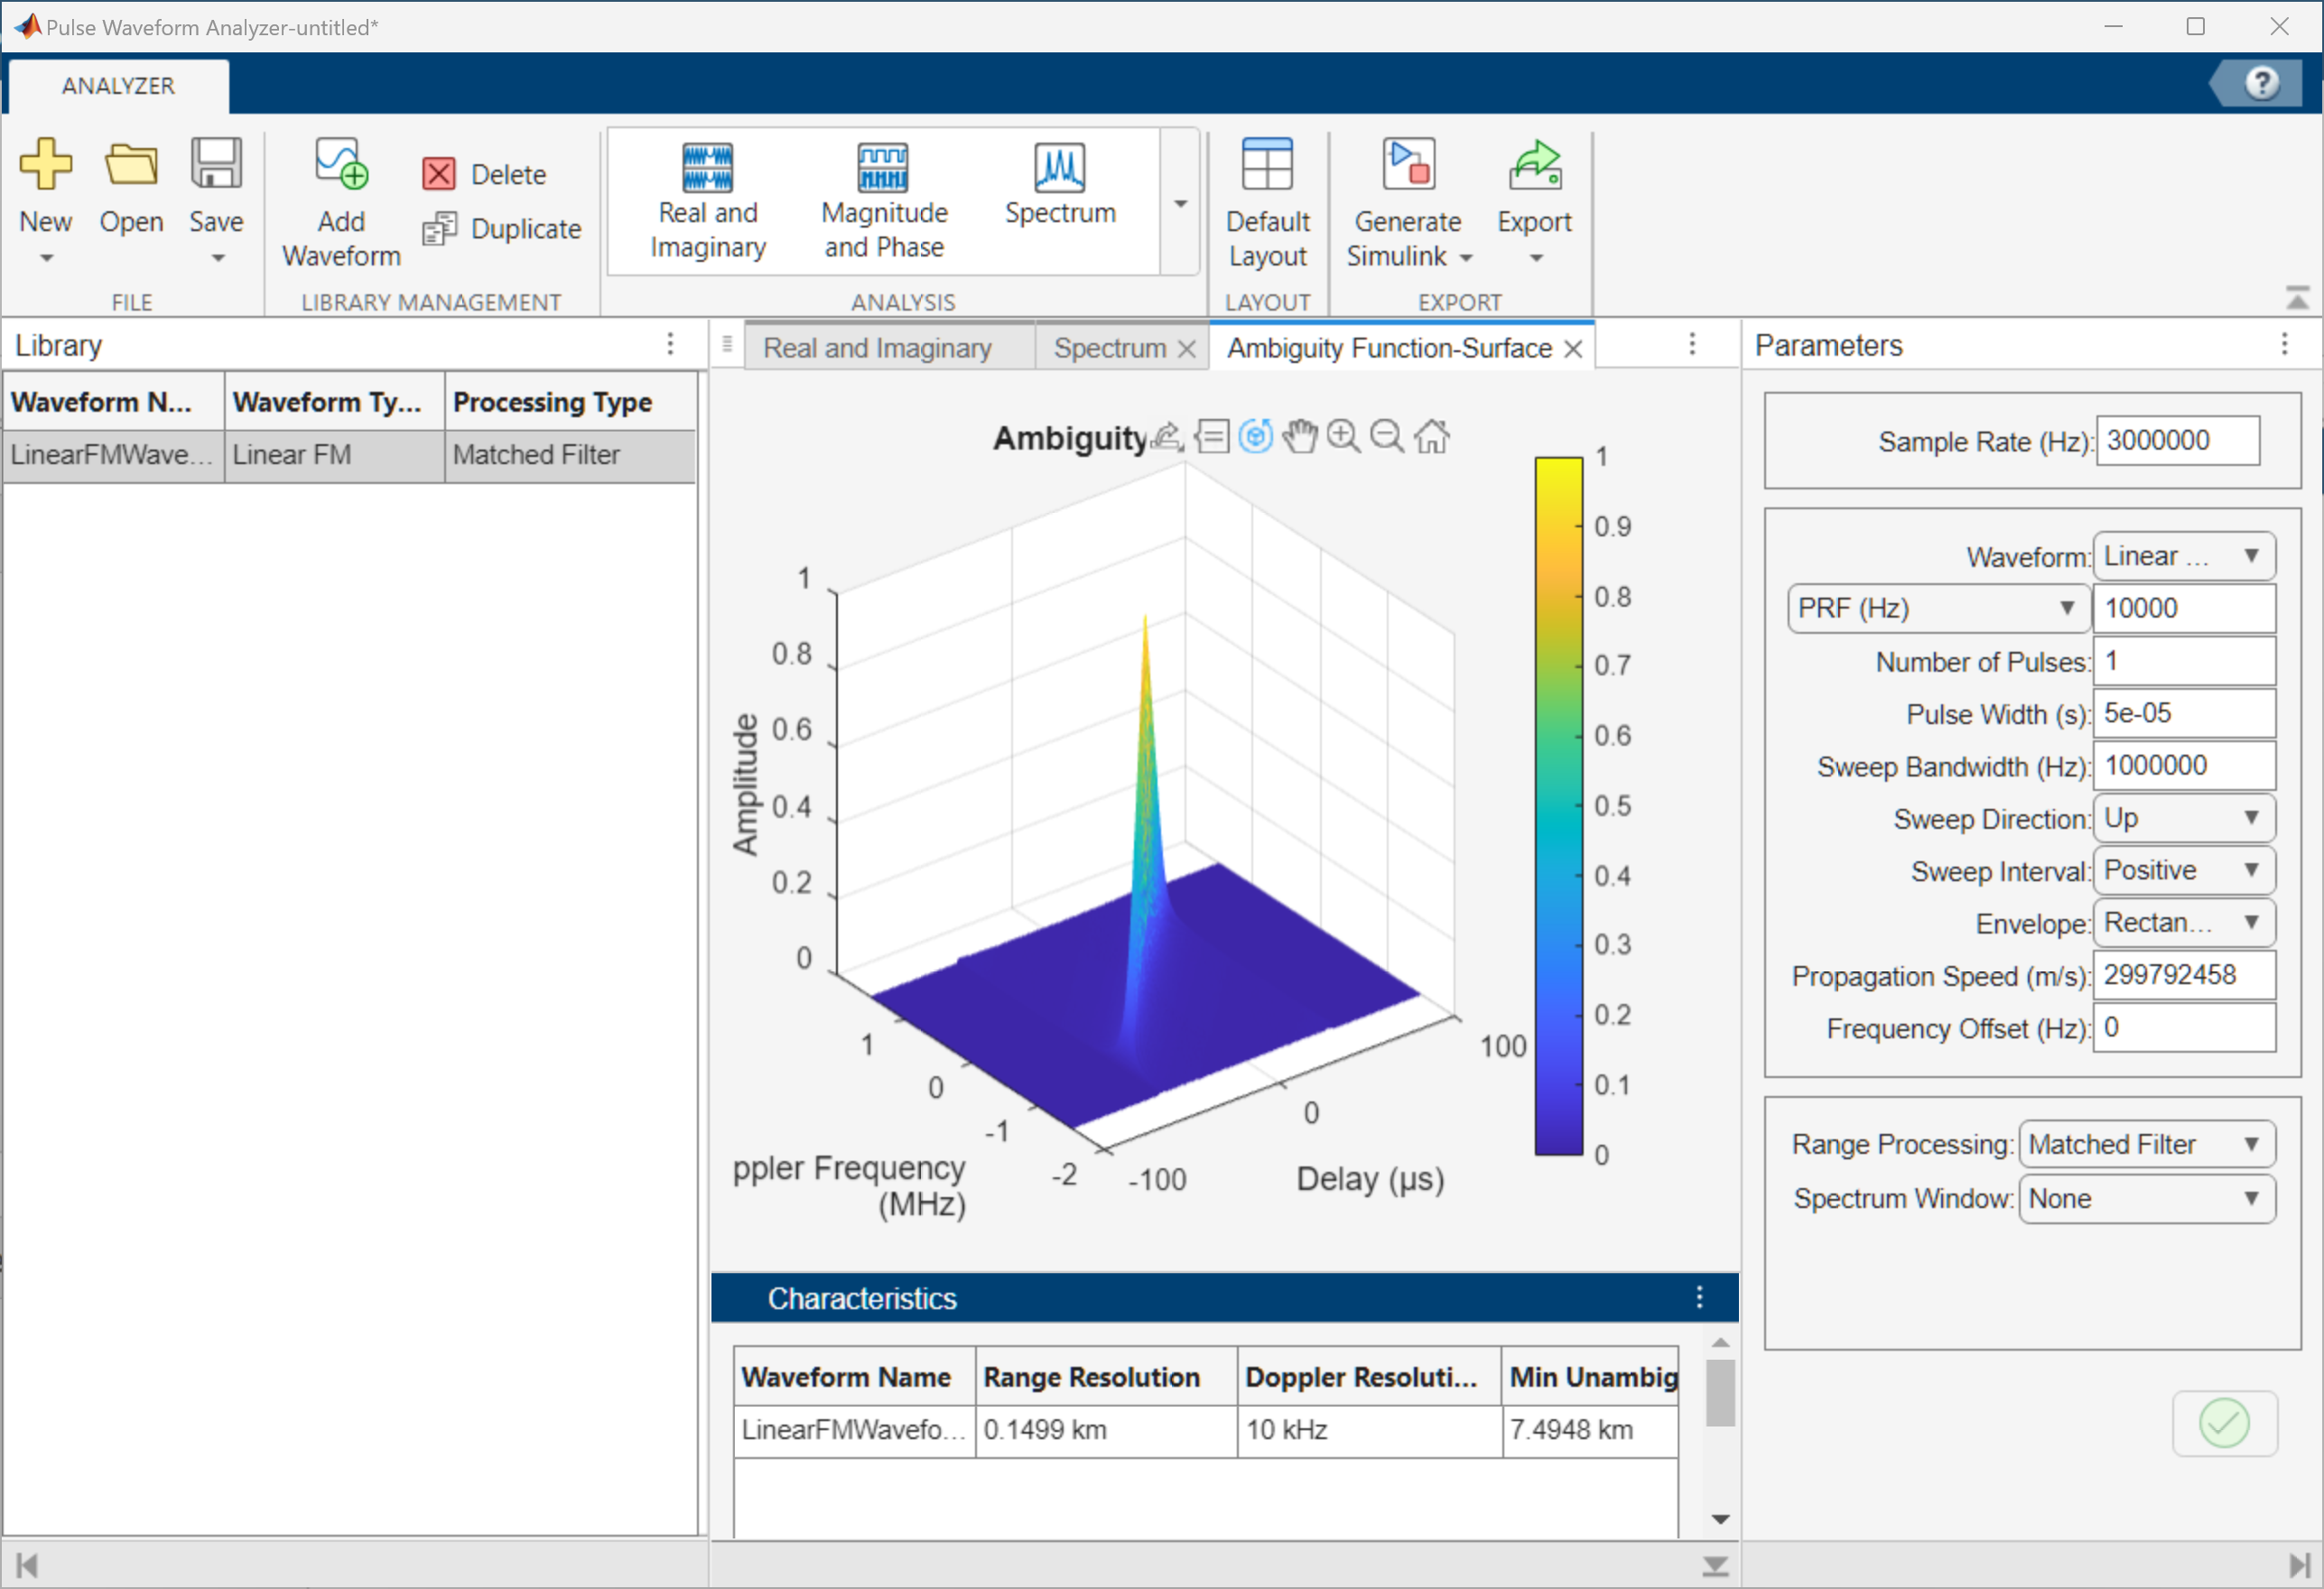
Task: Edit the Sample Rate value field
Action: [x=2177, y=441]
